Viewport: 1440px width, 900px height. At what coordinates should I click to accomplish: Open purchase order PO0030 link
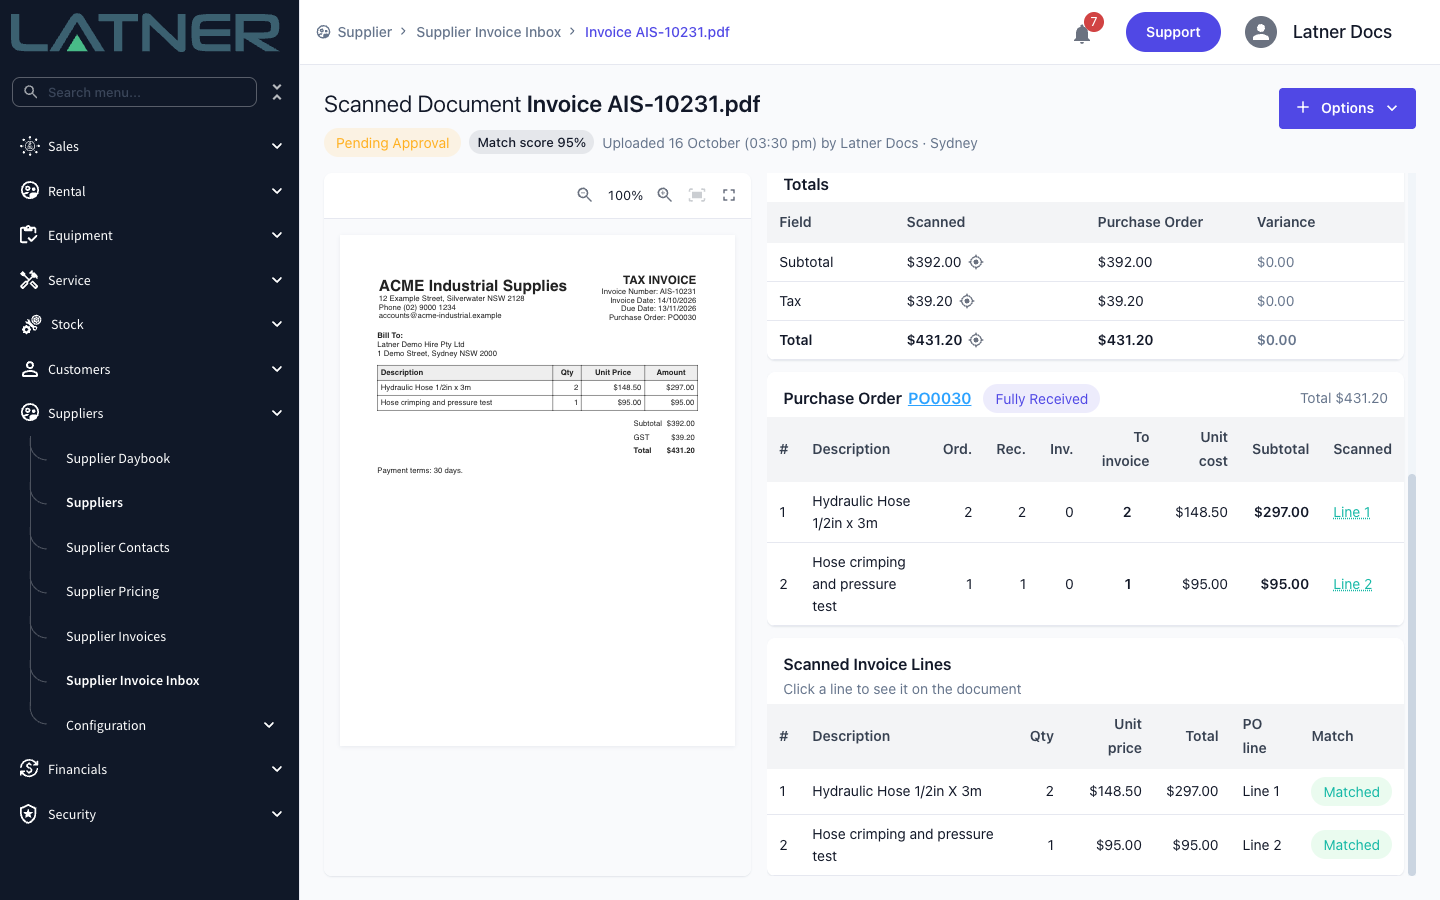[939, 398]
